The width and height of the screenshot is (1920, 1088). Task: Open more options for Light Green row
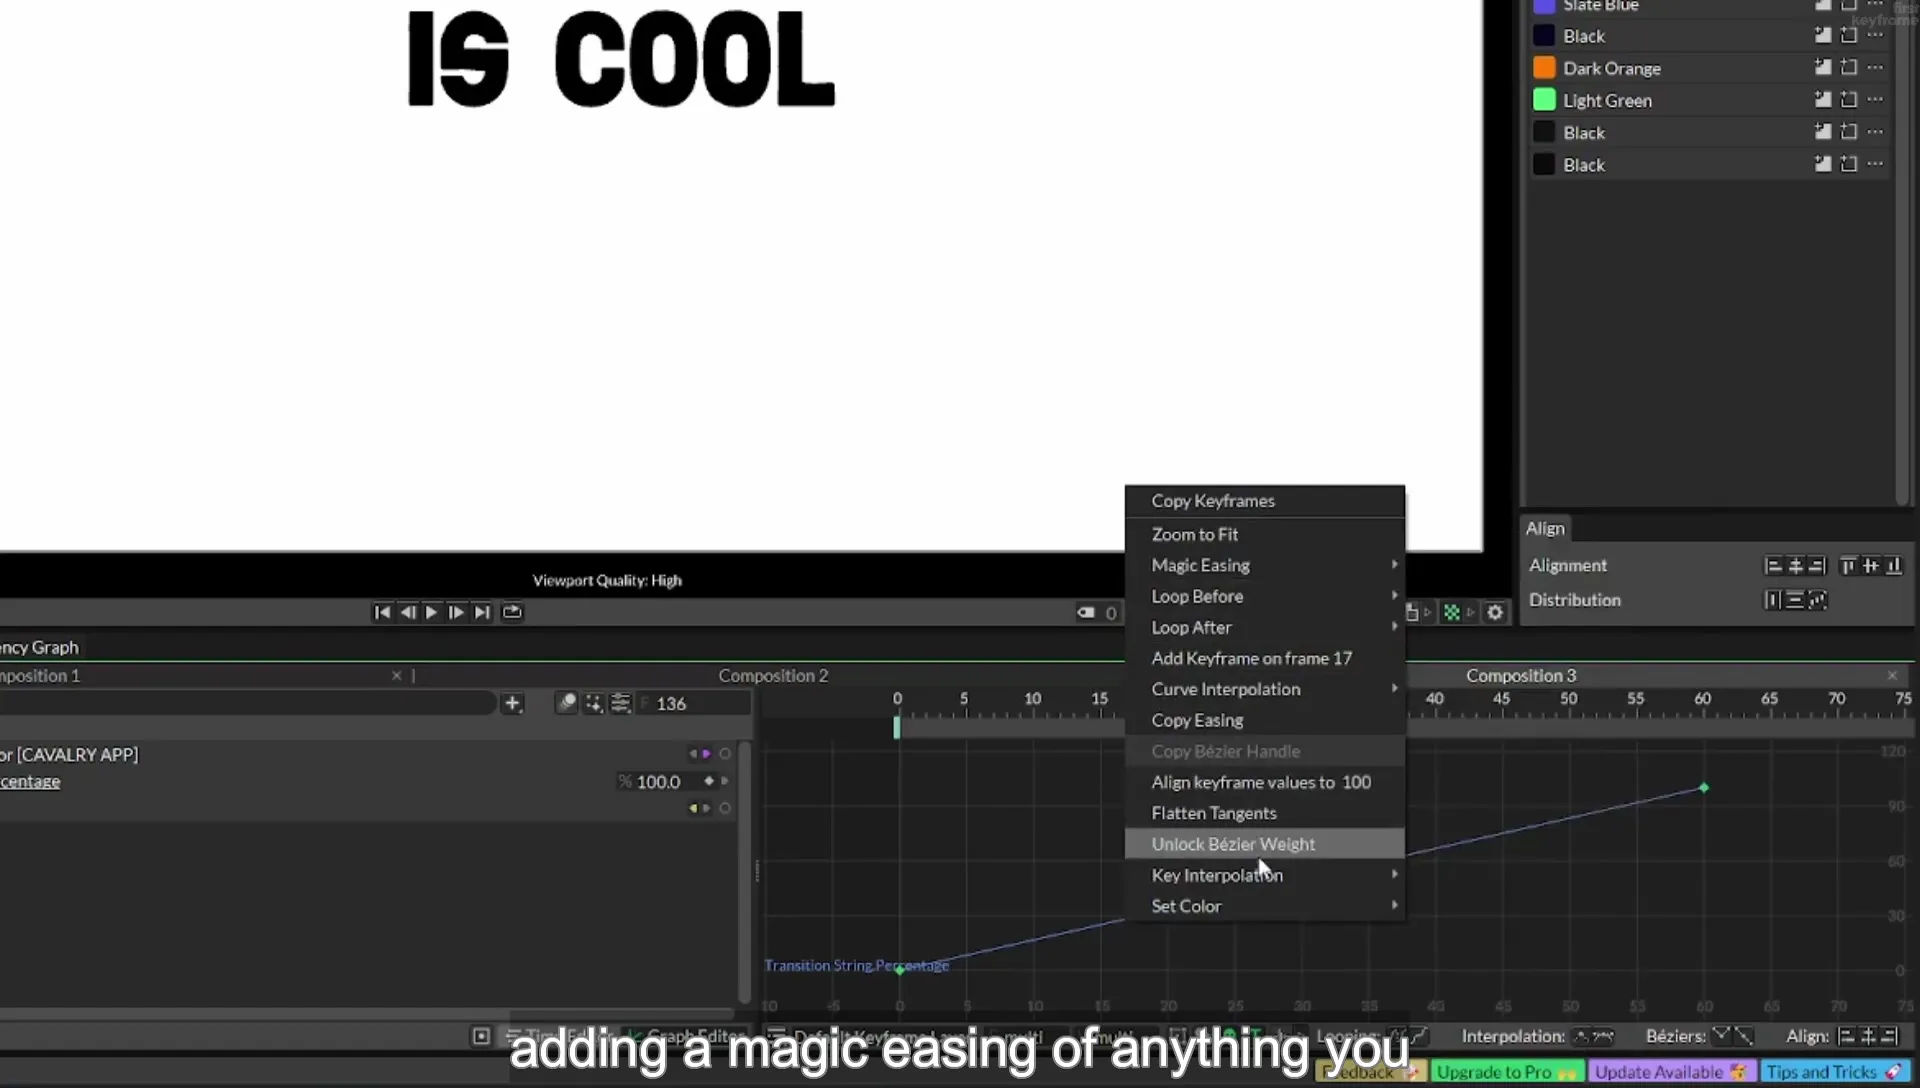pyautogui.click(x=1875, y=99)
